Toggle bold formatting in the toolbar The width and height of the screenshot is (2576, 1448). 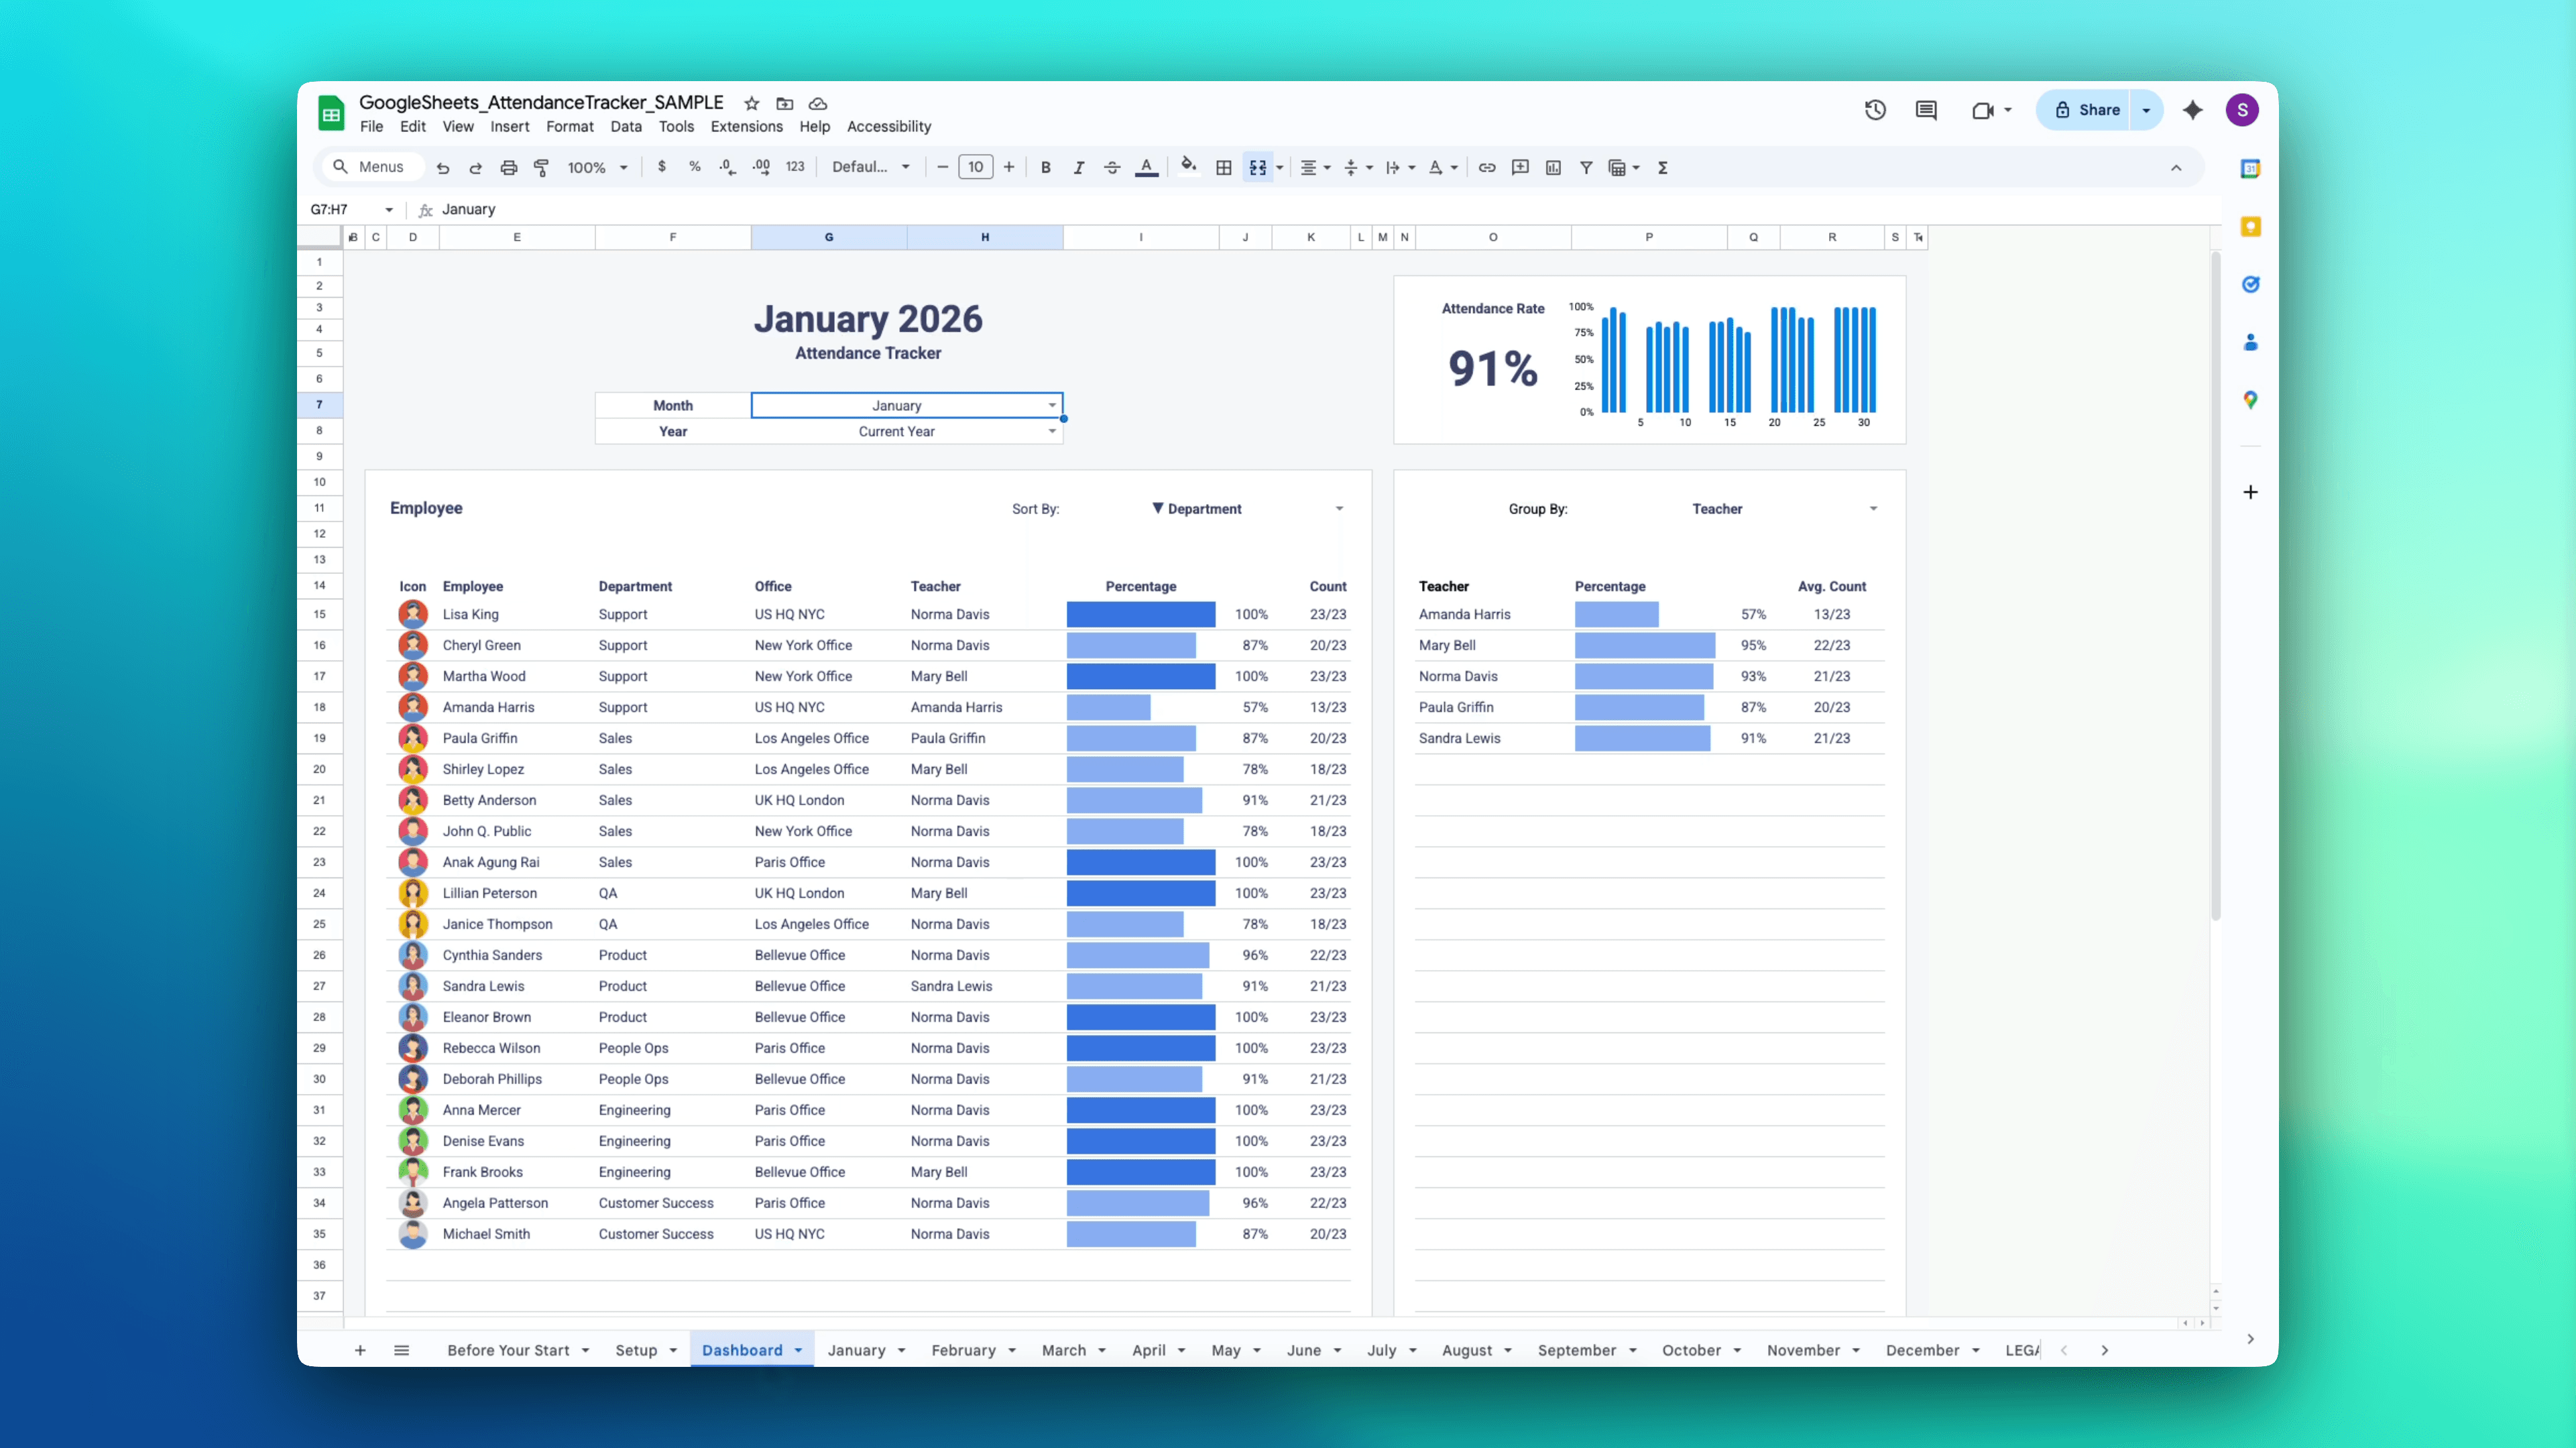(1045, 167)
